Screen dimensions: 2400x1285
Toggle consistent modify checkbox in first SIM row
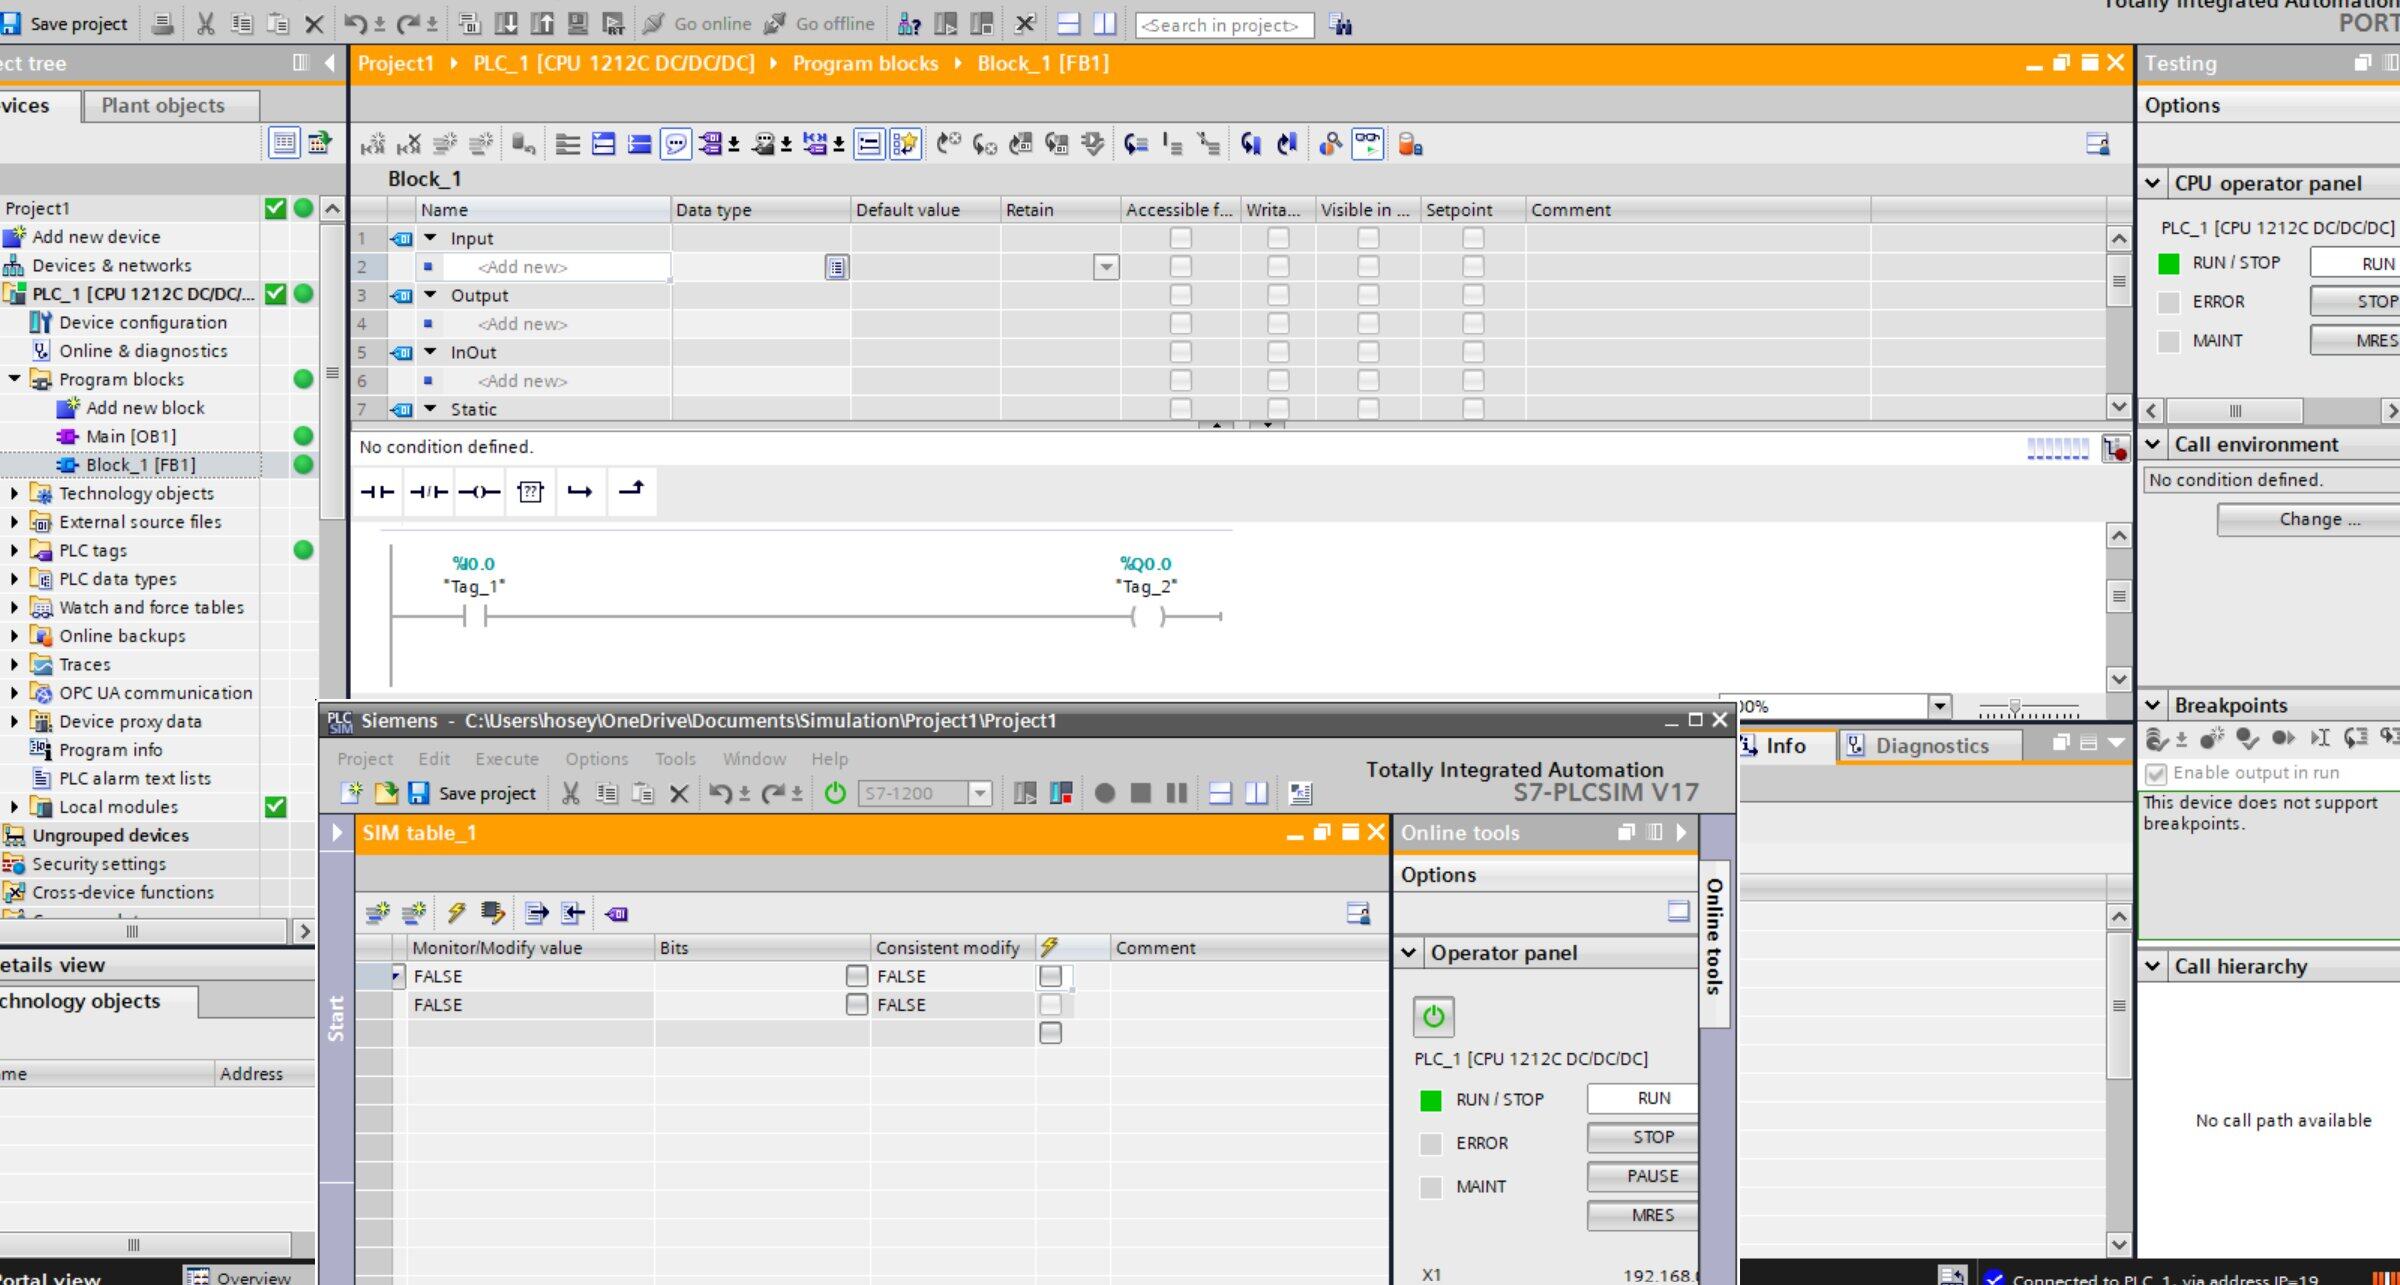pos(1050,976)
